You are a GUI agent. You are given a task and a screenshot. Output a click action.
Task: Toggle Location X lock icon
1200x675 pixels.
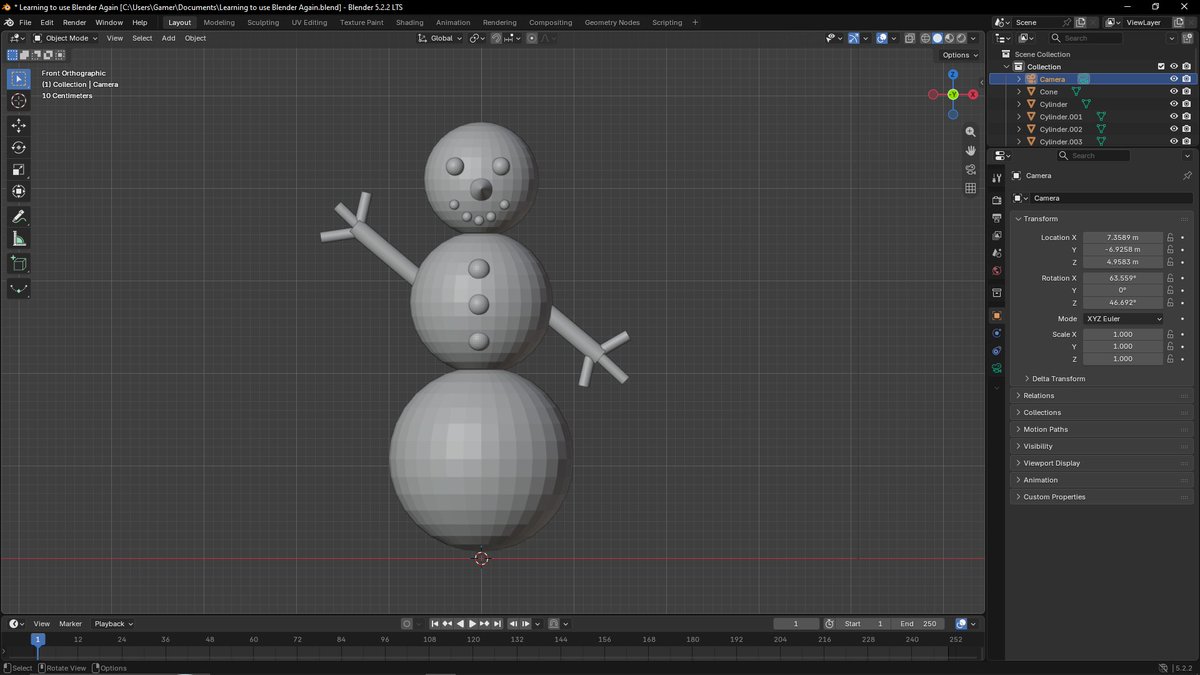tap(1169, 238)
